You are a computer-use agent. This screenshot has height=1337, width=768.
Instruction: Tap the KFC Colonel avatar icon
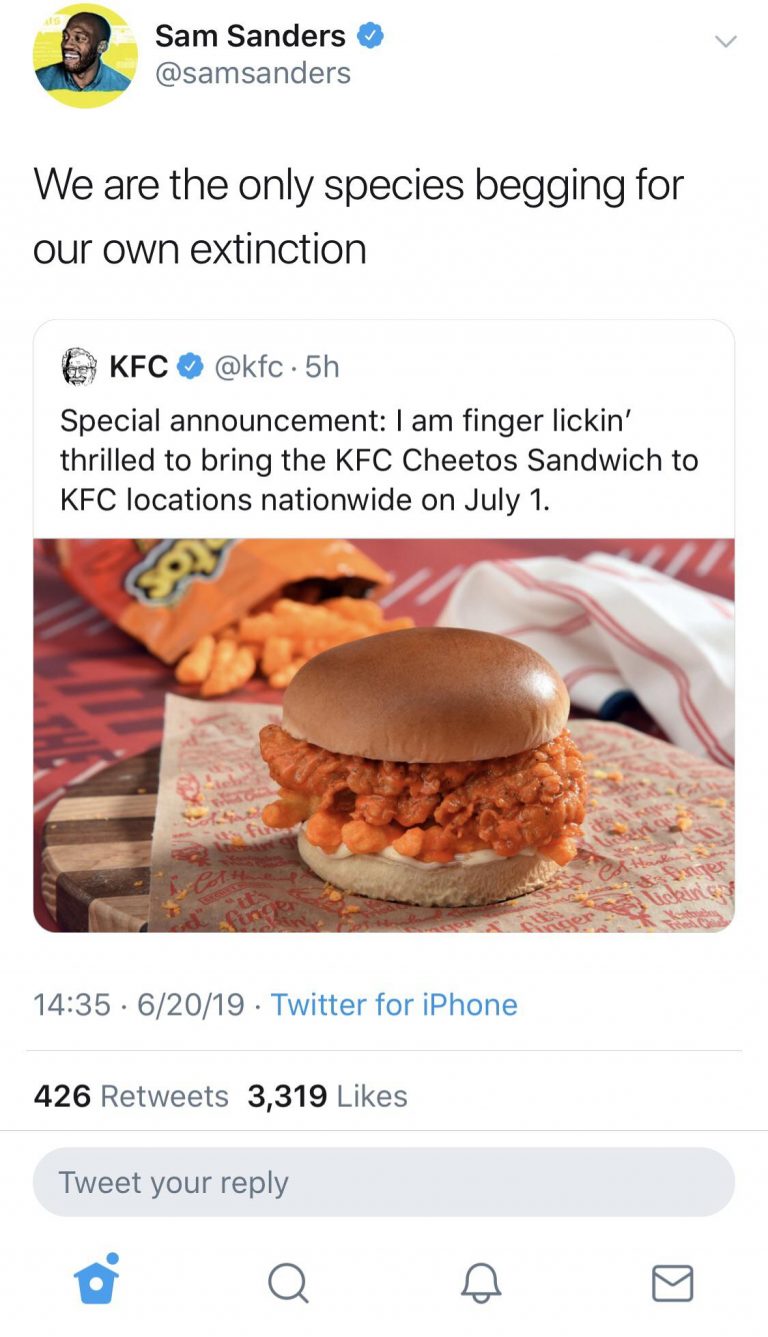point(79,367)
